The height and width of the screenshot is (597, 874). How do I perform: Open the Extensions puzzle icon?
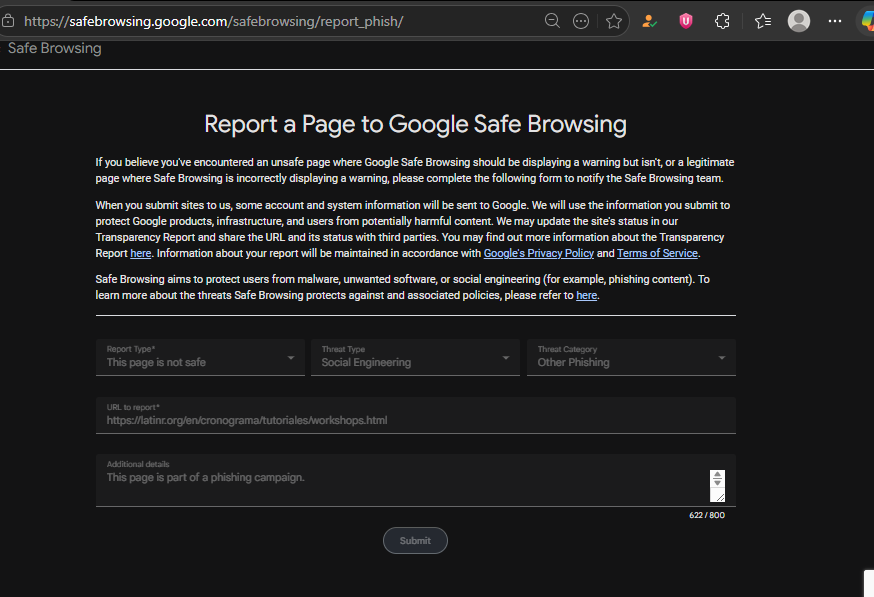[722, 21]
